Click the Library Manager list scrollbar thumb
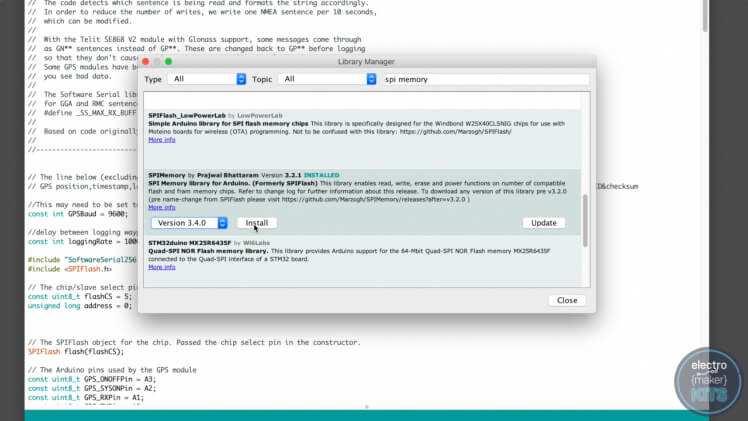The image size is (748, 421). point(585,220)
